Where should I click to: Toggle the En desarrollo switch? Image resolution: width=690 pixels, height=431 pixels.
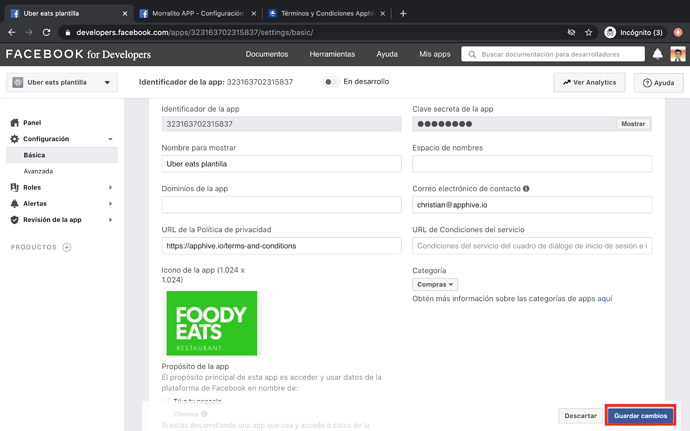point(331,82)
